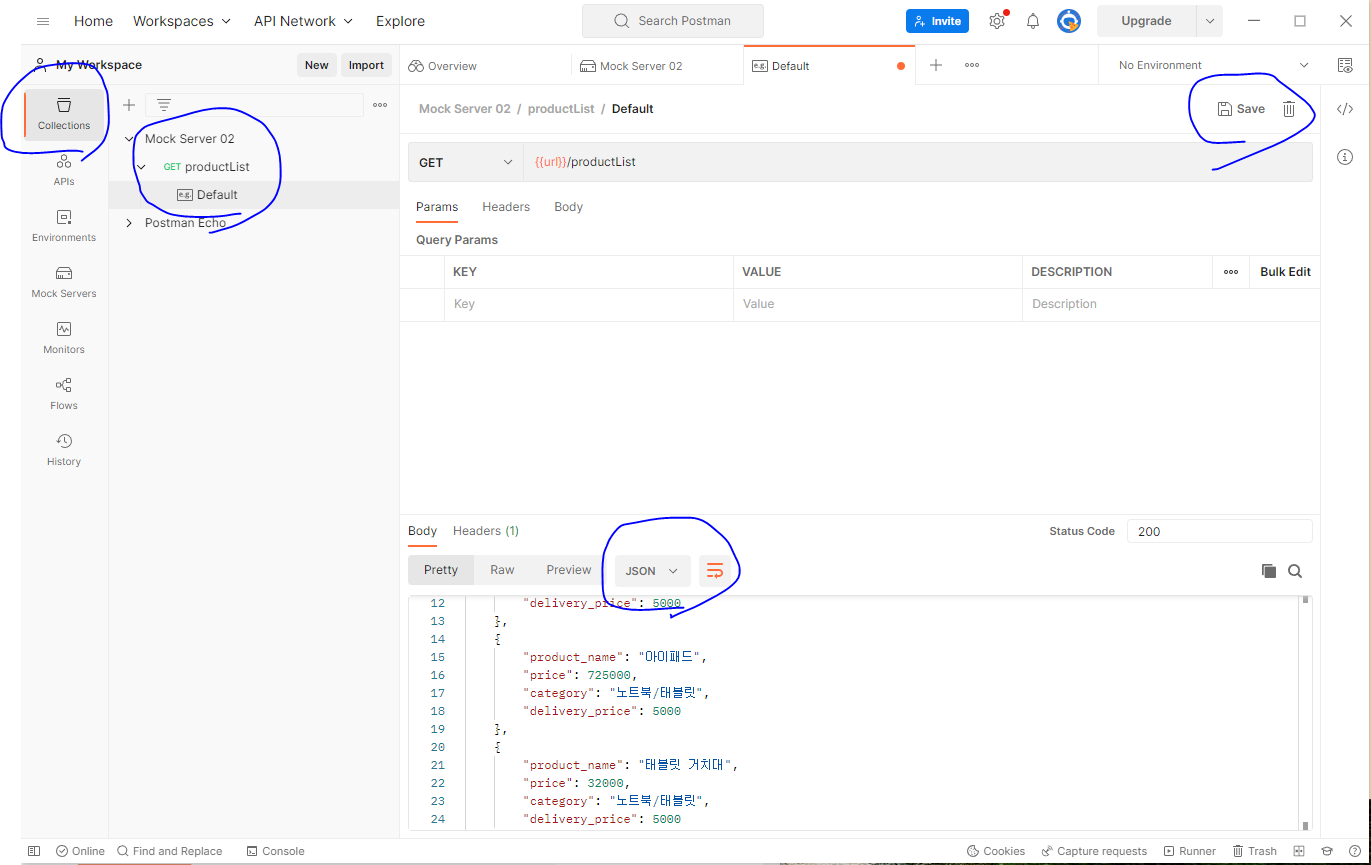Open the Explore menu item
Screen dimensions: 1371x865
400,21
